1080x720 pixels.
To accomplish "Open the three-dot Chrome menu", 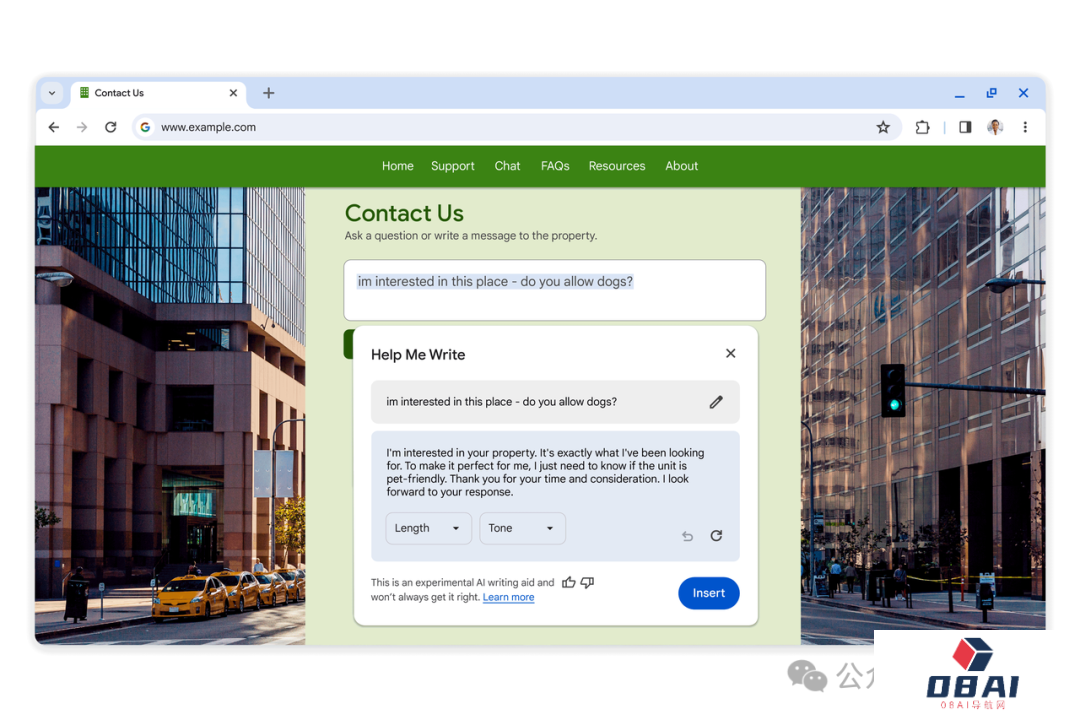I will point(1025,127).
